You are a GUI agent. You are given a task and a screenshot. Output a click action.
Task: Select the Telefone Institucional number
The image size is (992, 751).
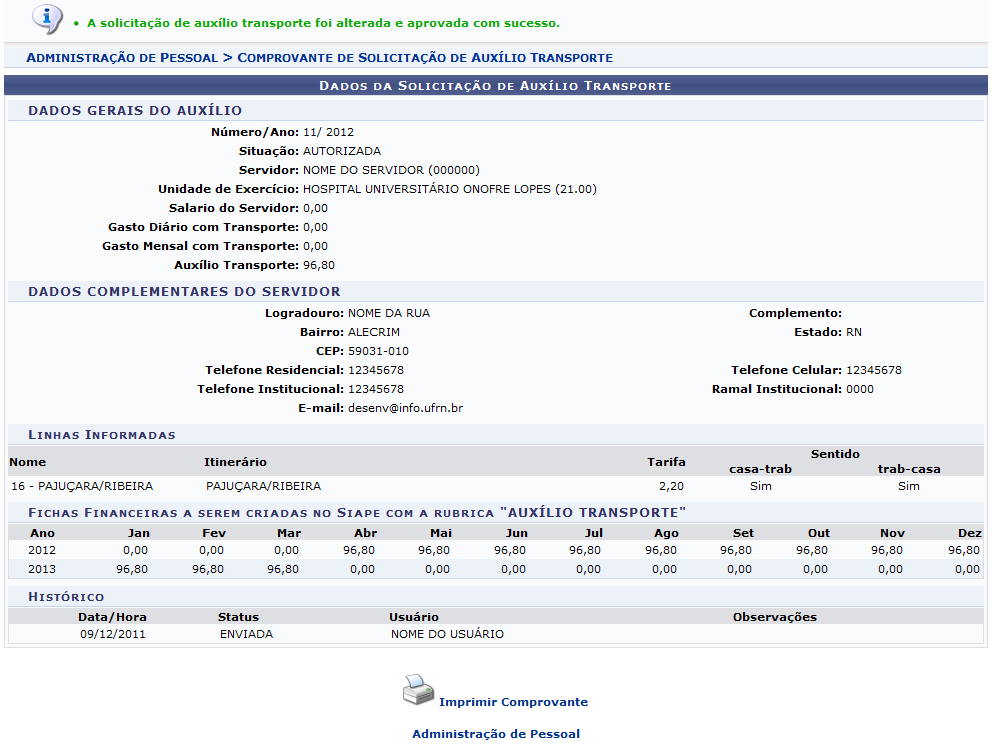(376, 389)
